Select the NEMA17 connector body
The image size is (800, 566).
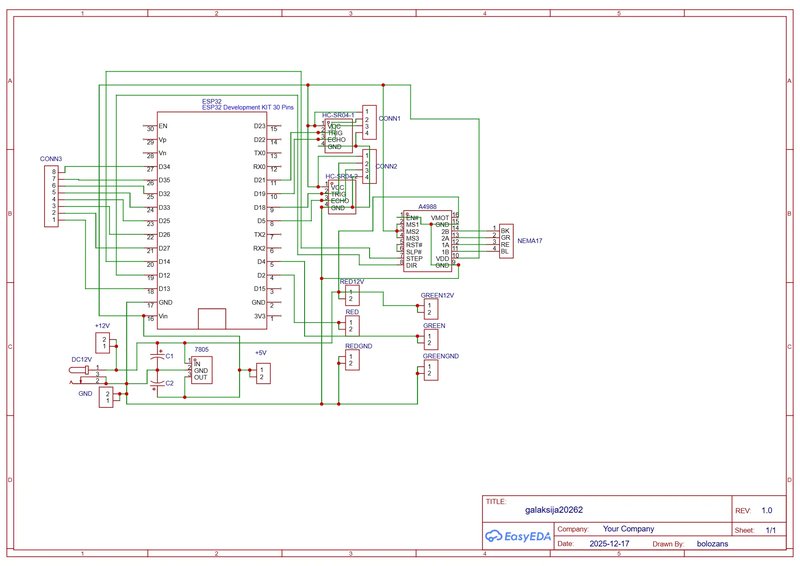tap(506, 241)
